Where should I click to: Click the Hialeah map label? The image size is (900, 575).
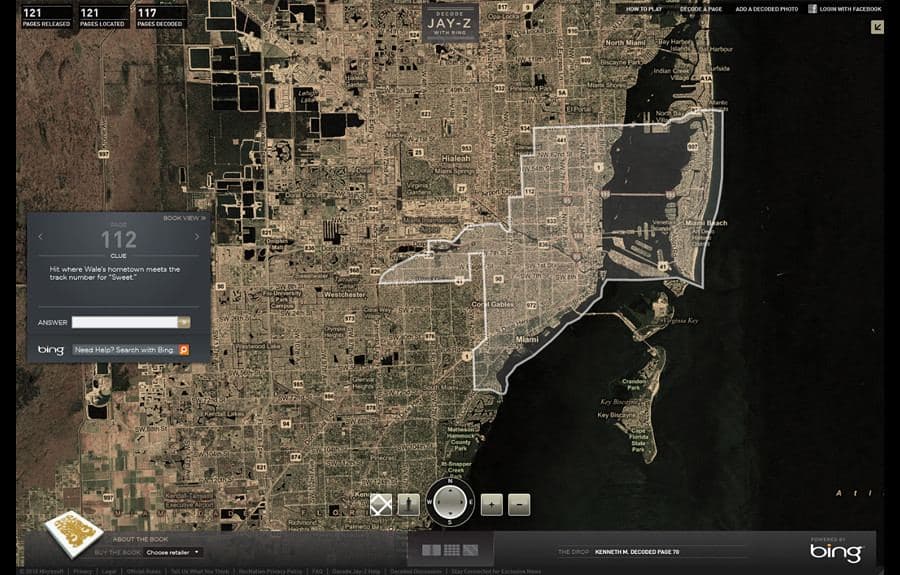456,158
